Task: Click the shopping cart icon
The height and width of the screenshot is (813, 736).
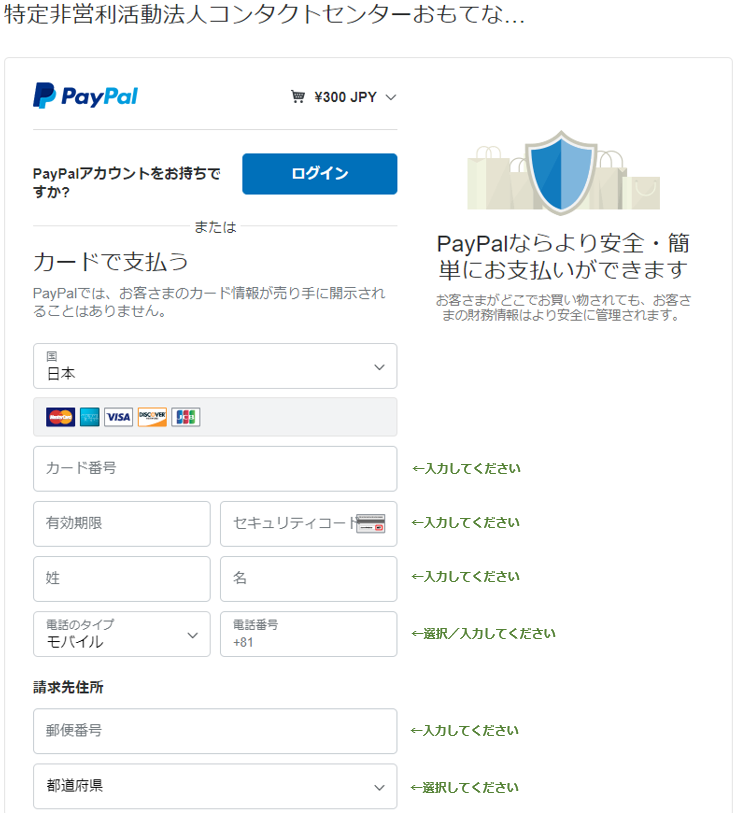Action: 298,97
